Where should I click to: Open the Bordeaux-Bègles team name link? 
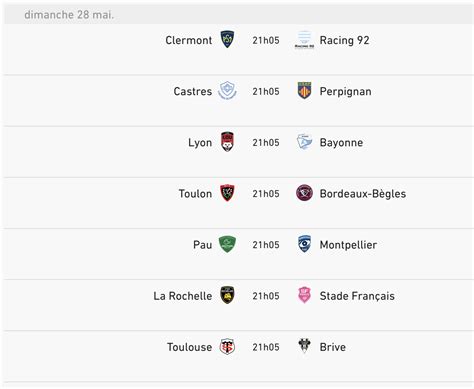tap(363, 194)
